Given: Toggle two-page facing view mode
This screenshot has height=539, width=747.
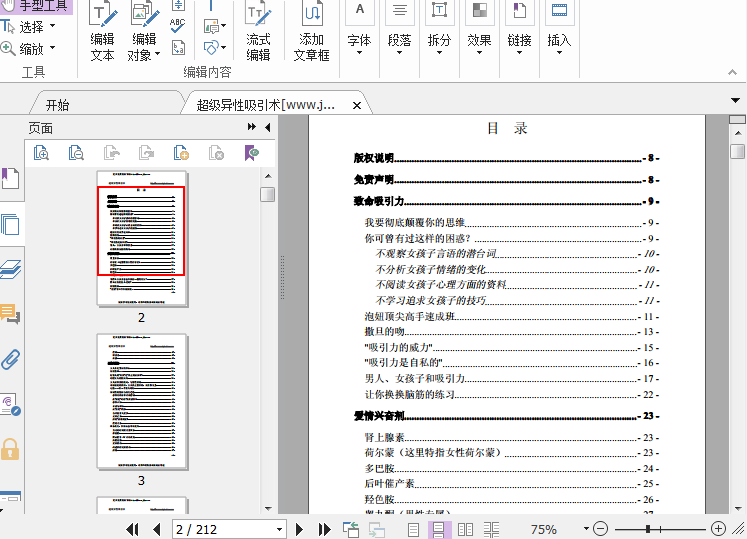Looking at the screenshot, I should [x=466, y=529].
